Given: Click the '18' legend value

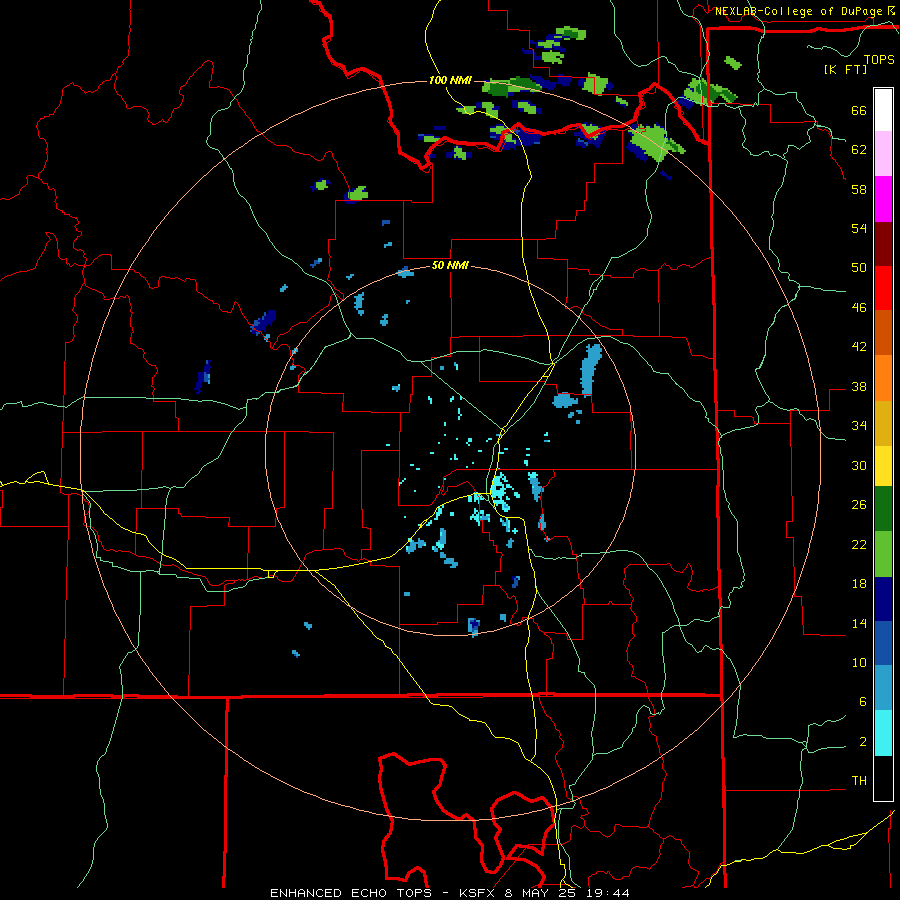Looking at the screenshot, I should (x=859, y=584).
